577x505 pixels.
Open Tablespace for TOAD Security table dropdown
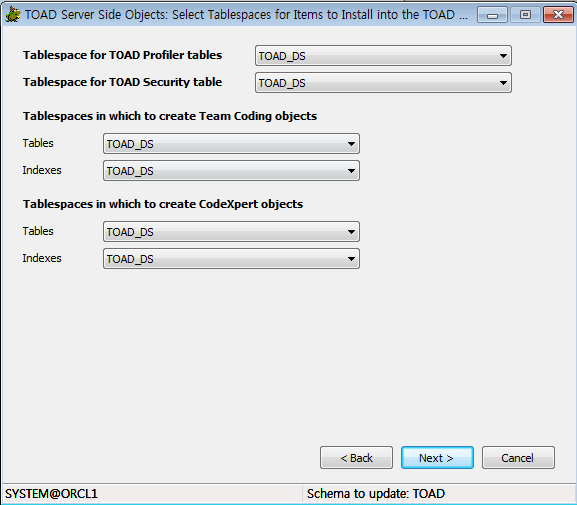[383, 83]
